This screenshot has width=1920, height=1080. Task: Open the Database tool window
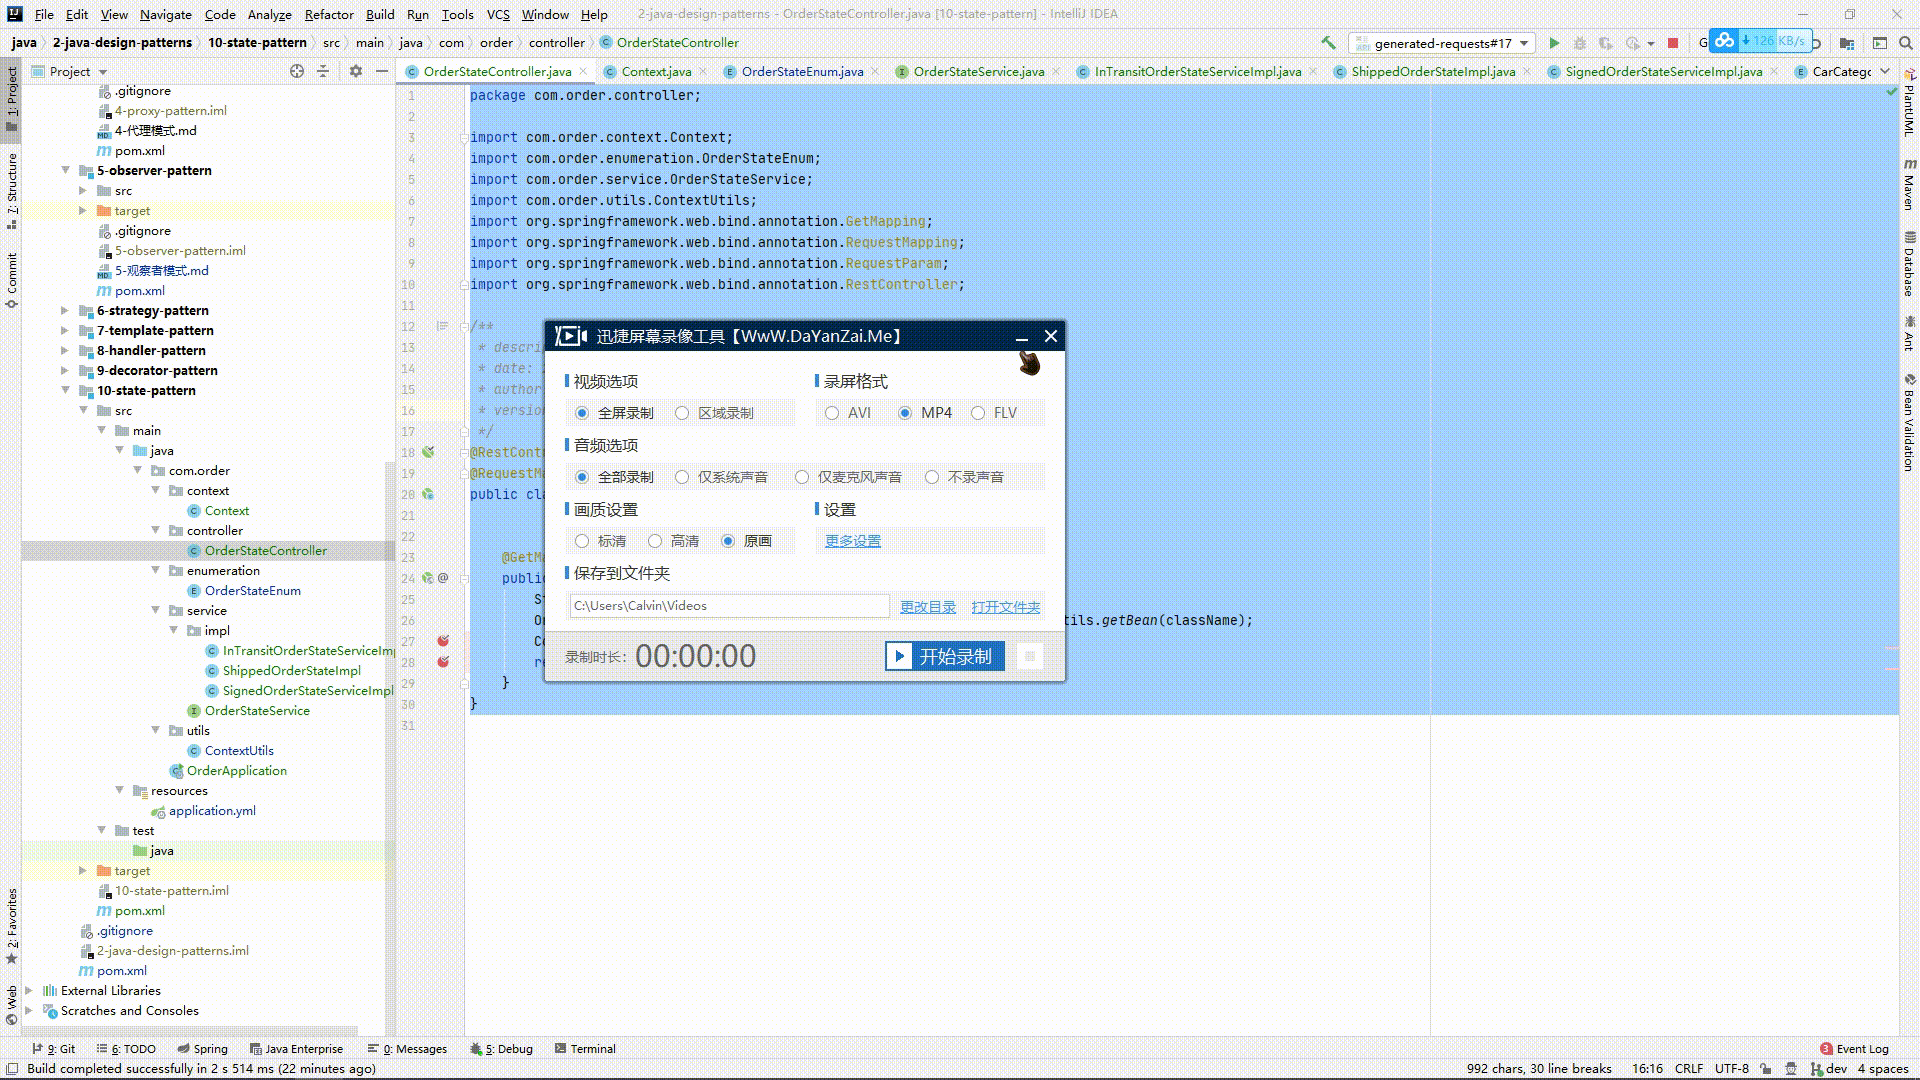[1909, 264]
